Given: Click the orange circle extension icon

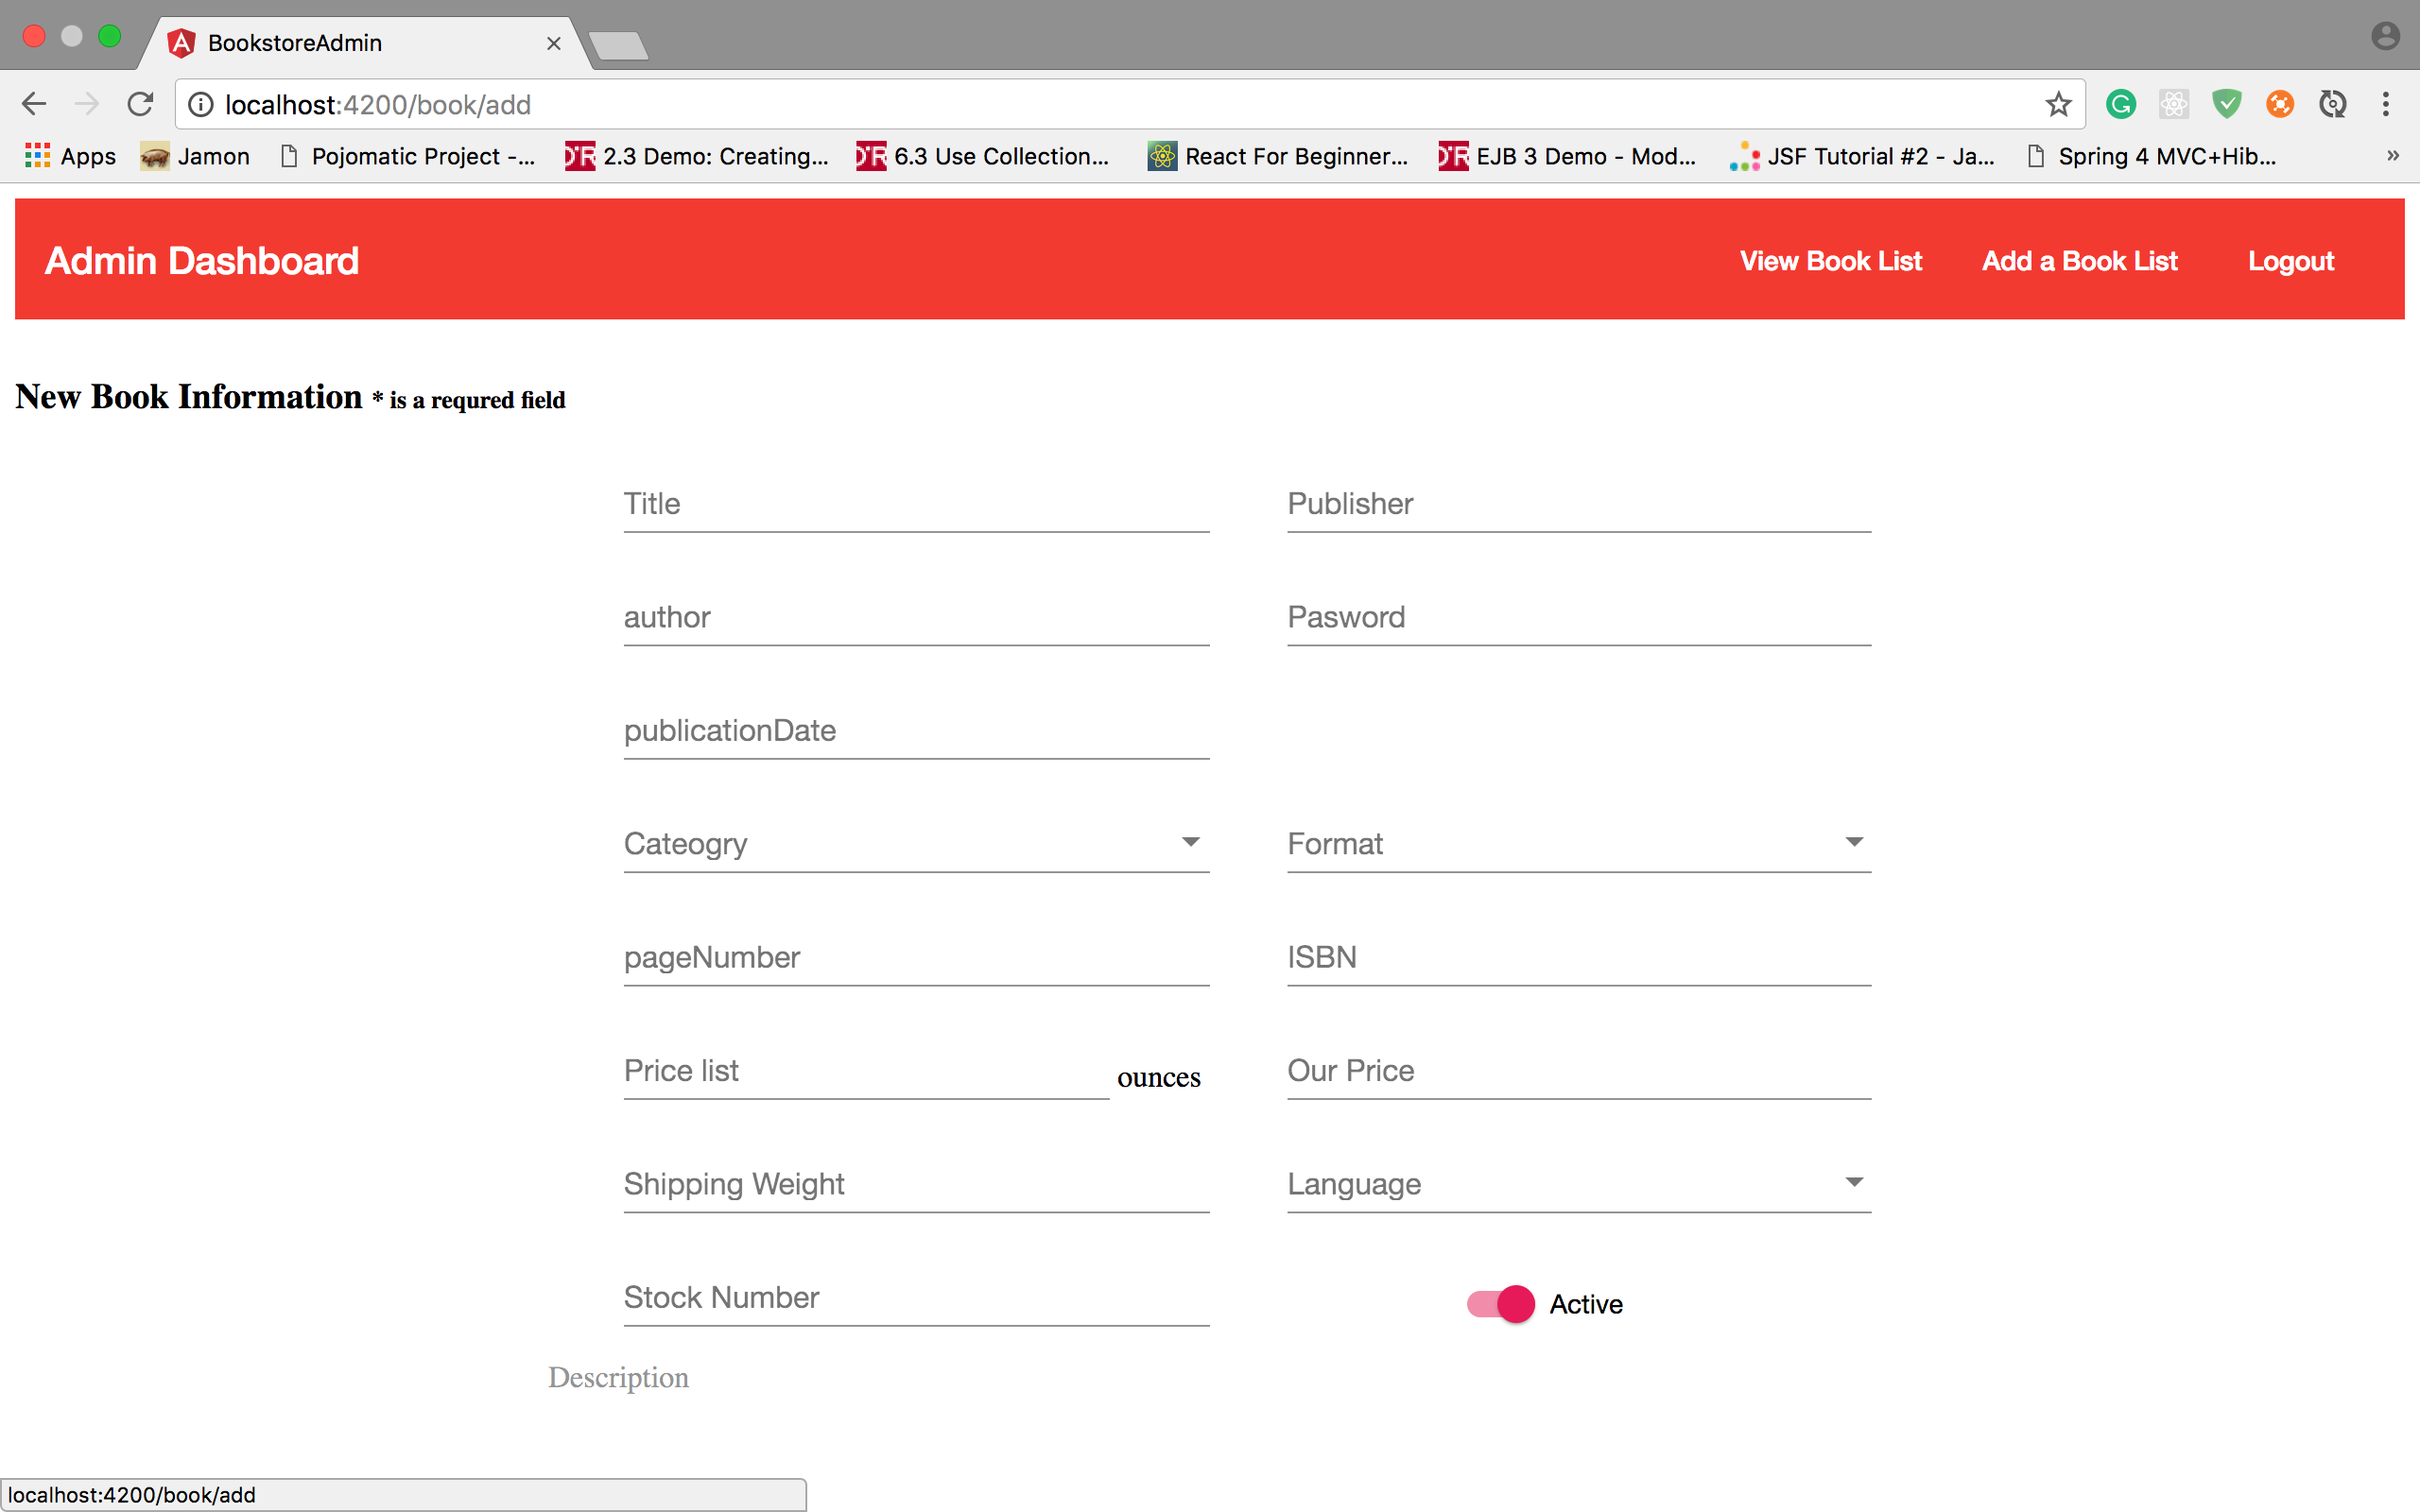Looking at the screenshot, I should coord(2279,104).
